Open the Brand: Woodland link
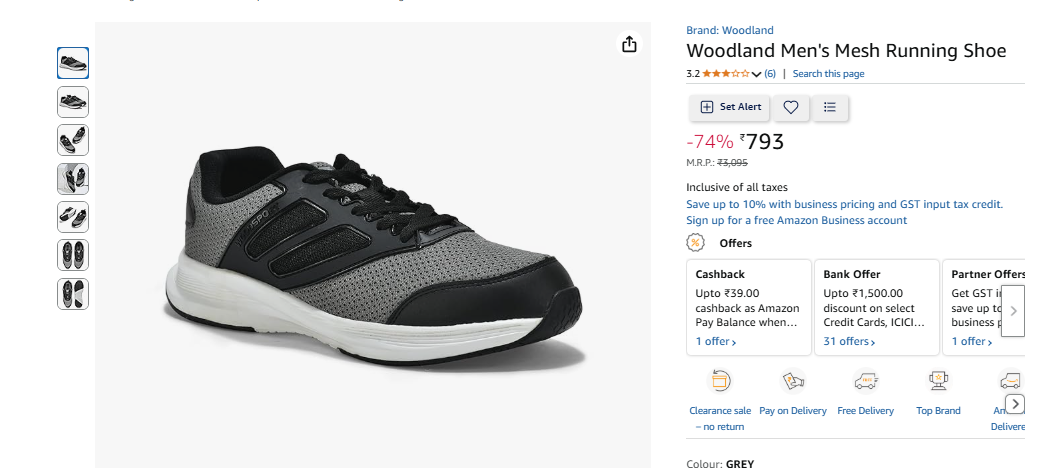Screen dimensions: 1047x468 (729, 30)
